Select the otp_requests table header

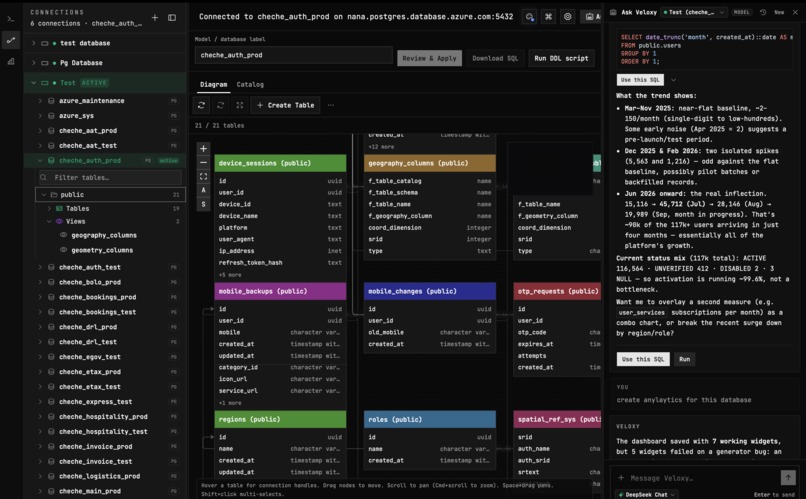(x=557, y=291)
